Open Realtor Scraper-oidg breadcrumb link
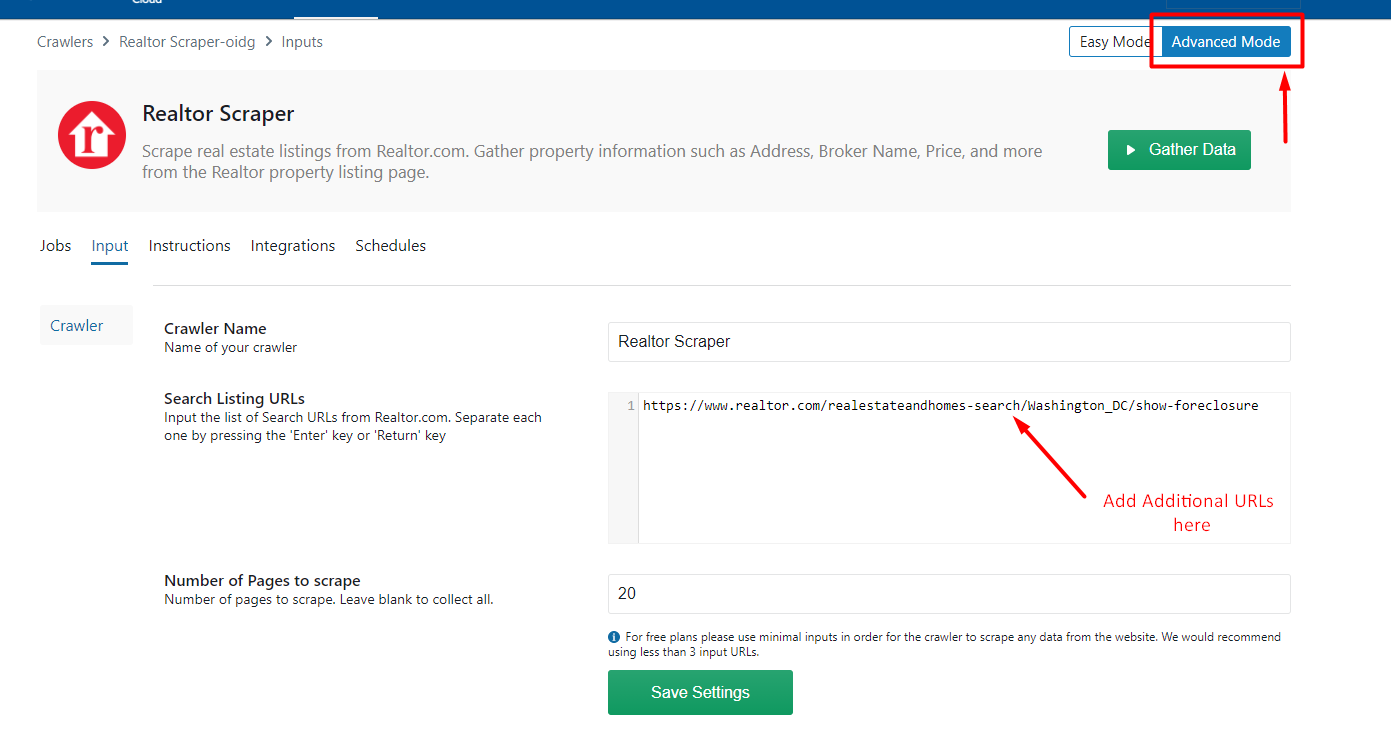 [x=187, y=42]
